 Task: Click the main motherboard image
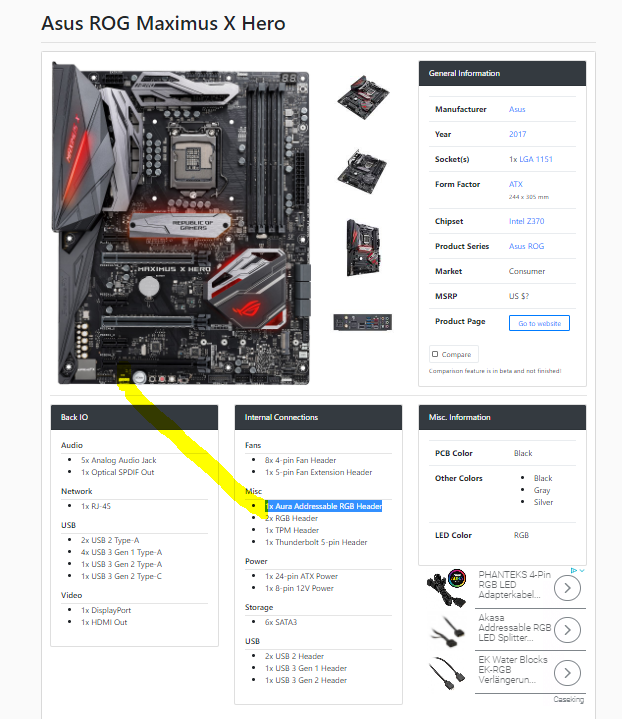coord(182,223)
